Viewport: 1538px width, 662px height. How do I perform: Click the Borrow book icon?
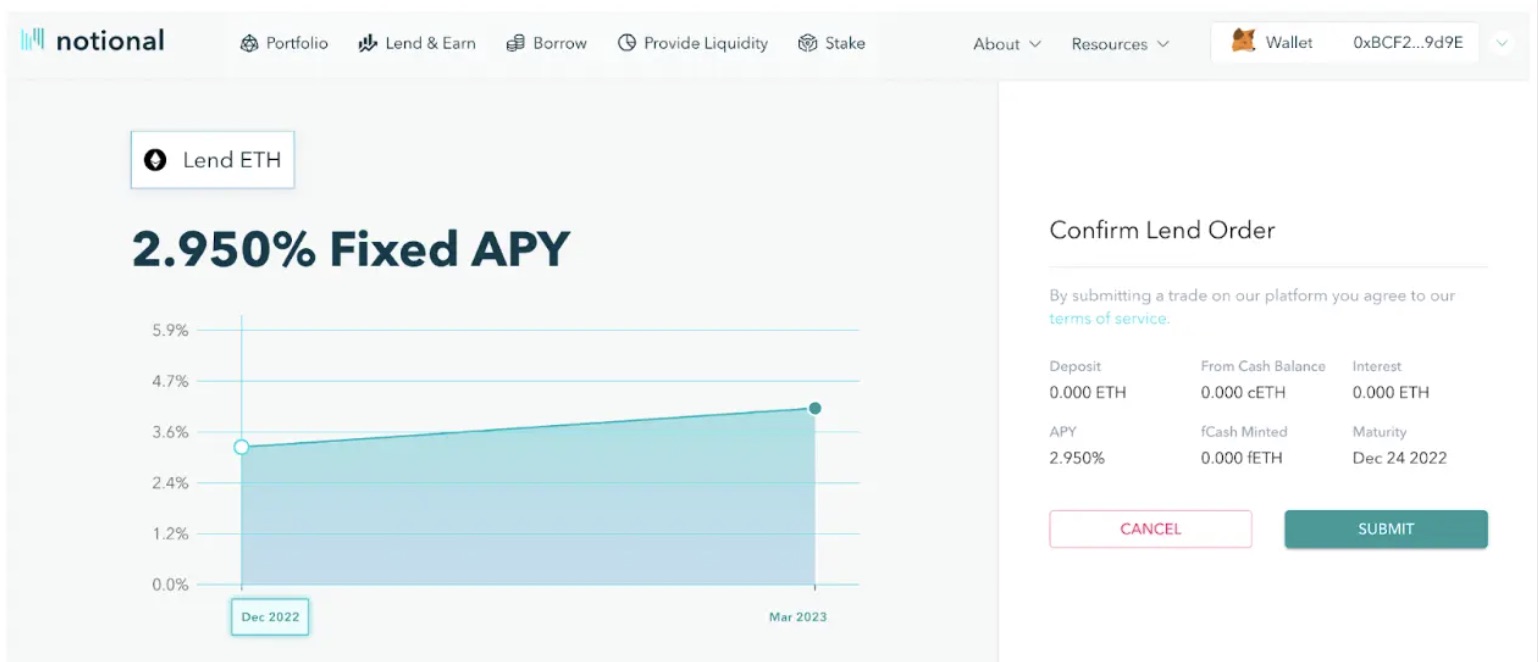tap(516, 43)
